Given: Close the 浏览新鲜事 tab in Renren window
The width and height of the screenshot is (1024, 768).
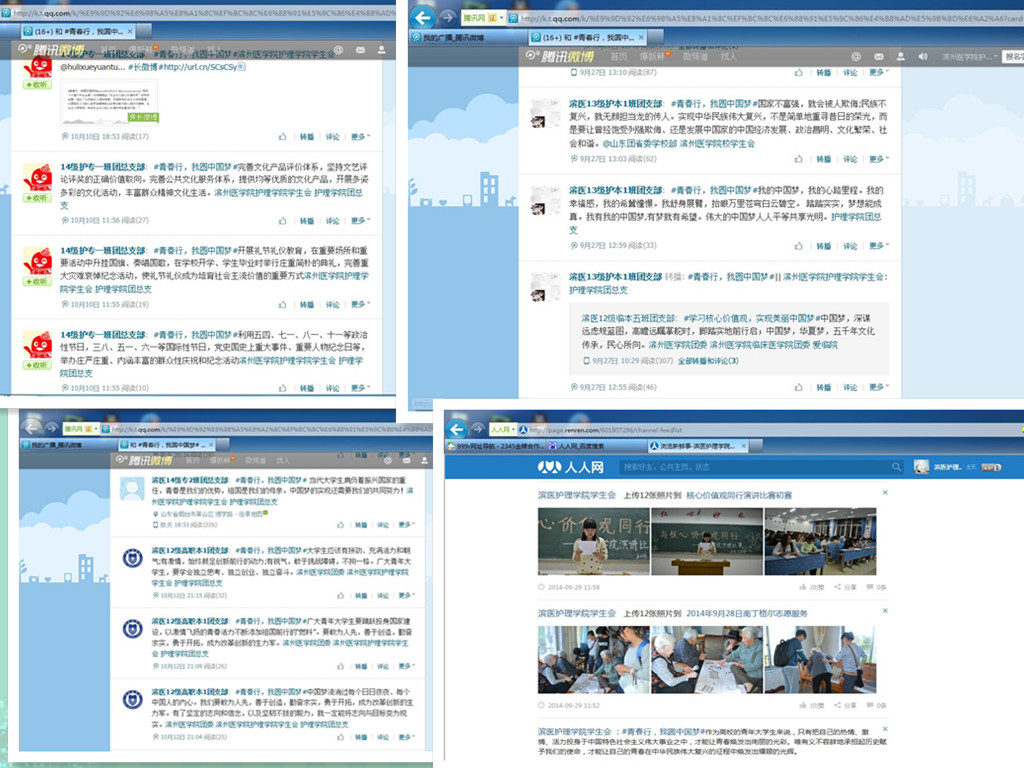Looking at the screenshot, I should (x=744, y=446).
